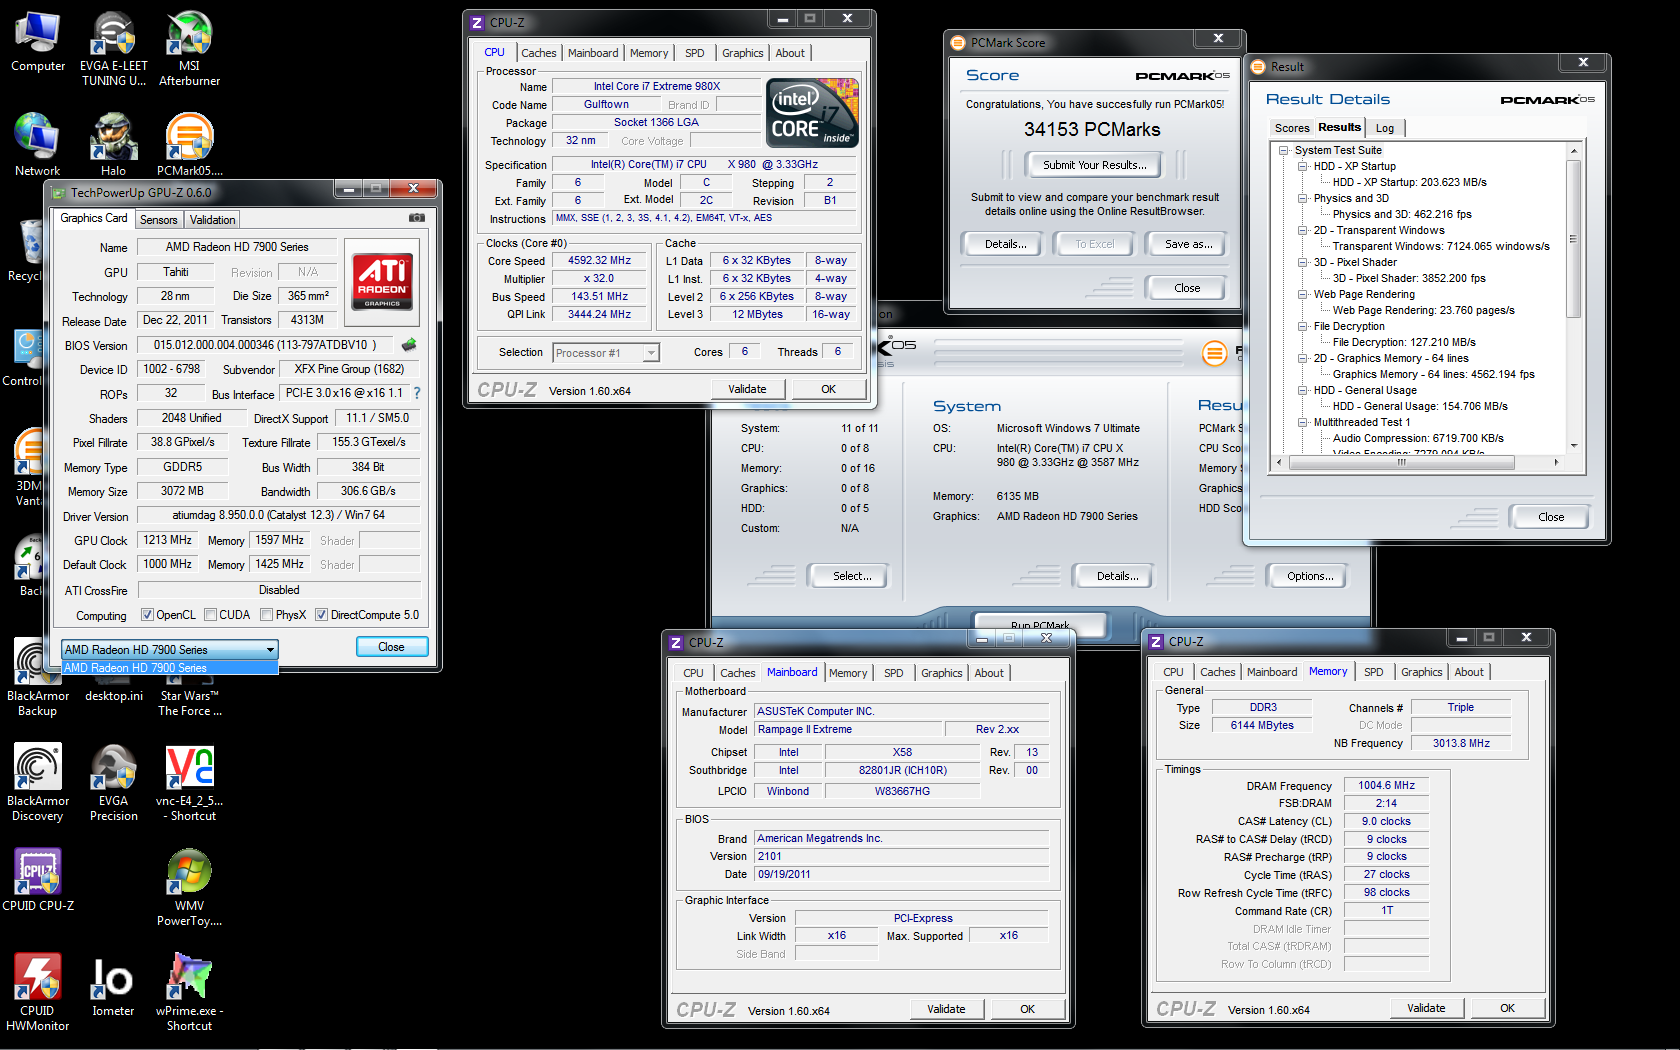
Task: Launch CPUID HWMonitor desktop icon
Action: (38, 991)
